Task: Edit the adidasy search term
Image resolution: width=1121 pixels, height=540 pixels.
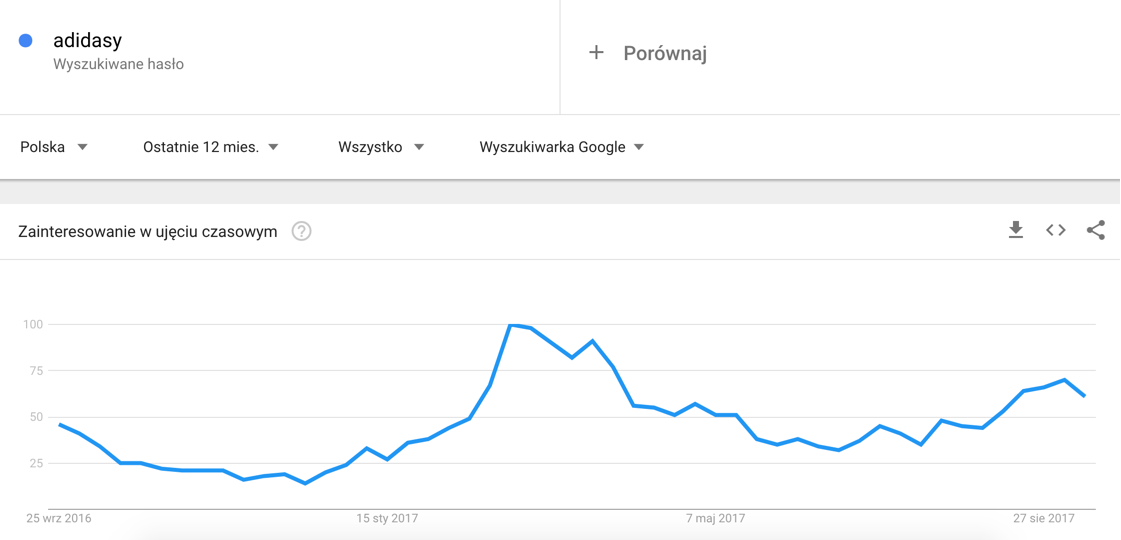Action: pos(87,41)
